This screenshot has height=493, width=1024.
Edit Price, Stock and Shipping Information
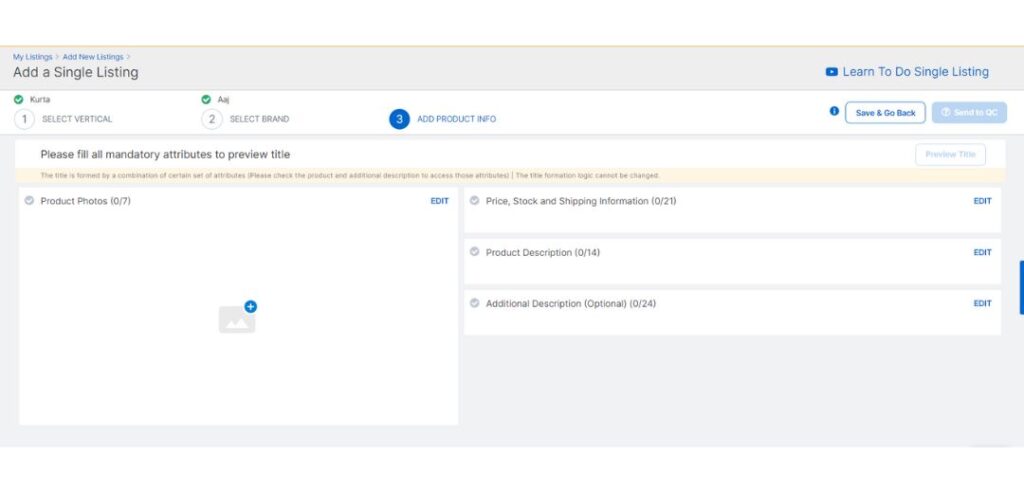[982, 201]
